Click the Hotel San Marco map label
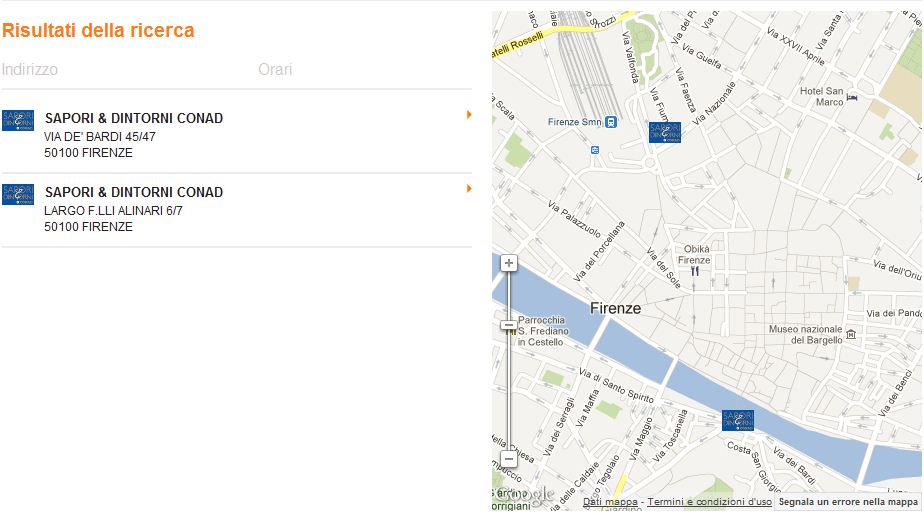 pyautogui.click(x=821, y=96)
